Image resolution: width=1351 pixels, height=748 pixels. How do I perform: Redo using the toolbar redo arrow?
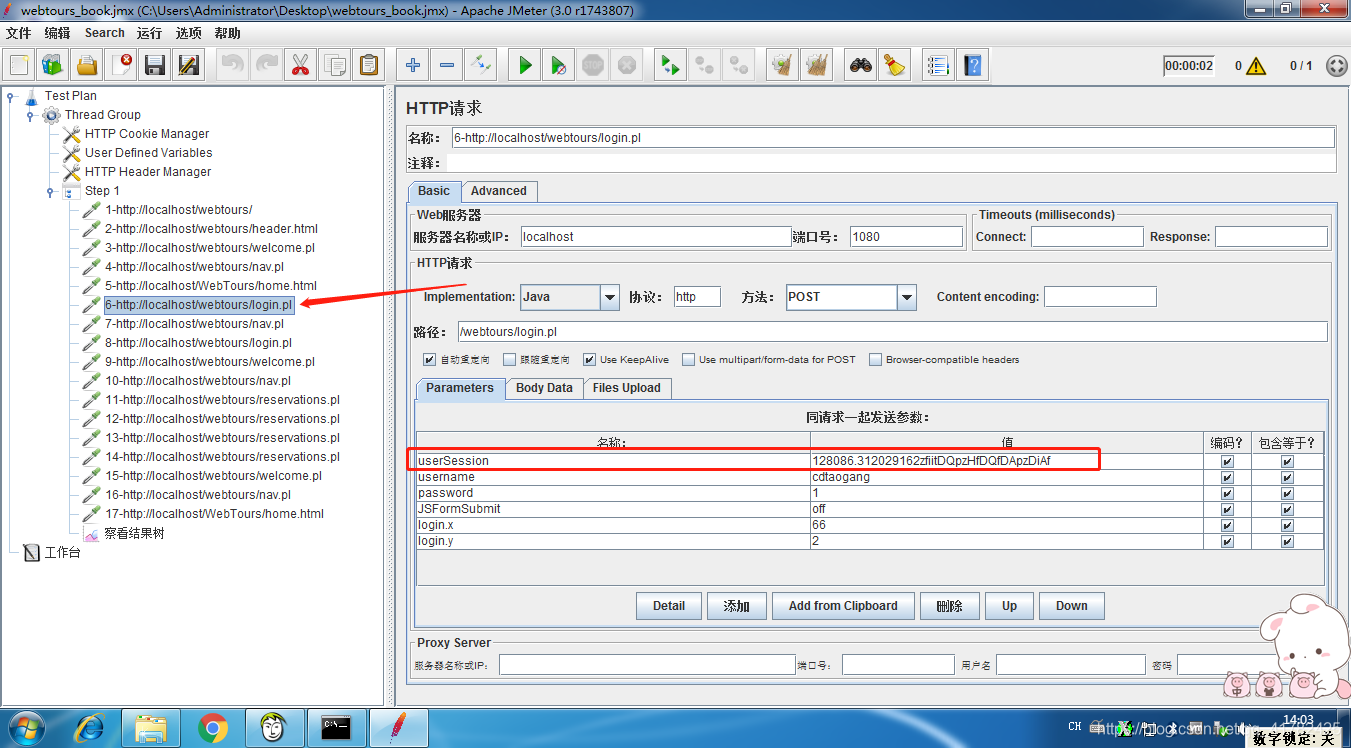click(266, 66)
